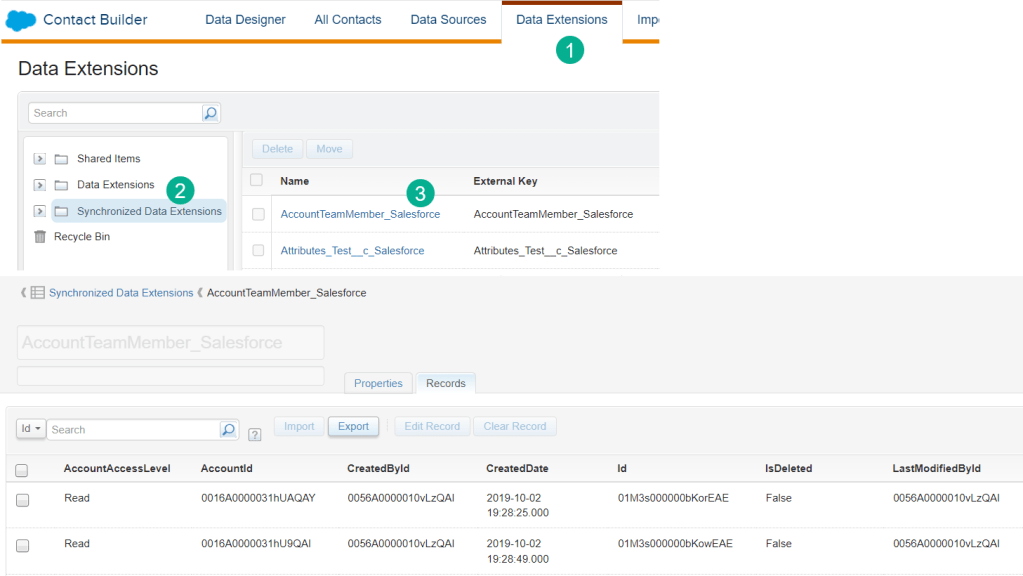Click the Shared Items folder icon
Viewport: 1023px width, 576px height.
61,159
